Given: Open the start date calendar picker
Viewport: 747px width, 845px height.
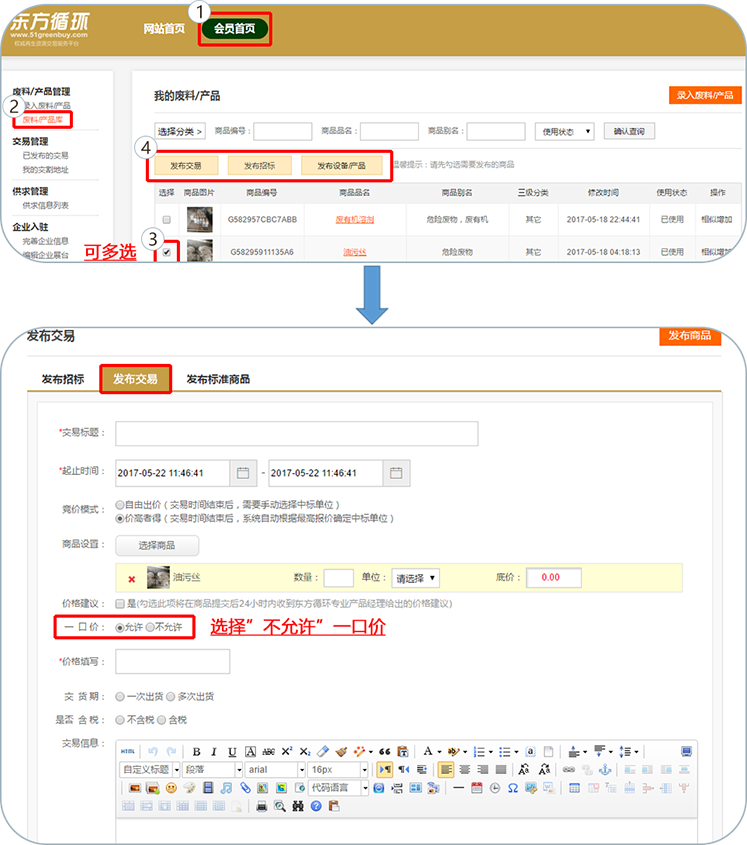Looking at the screenshot, I should 243,473.
